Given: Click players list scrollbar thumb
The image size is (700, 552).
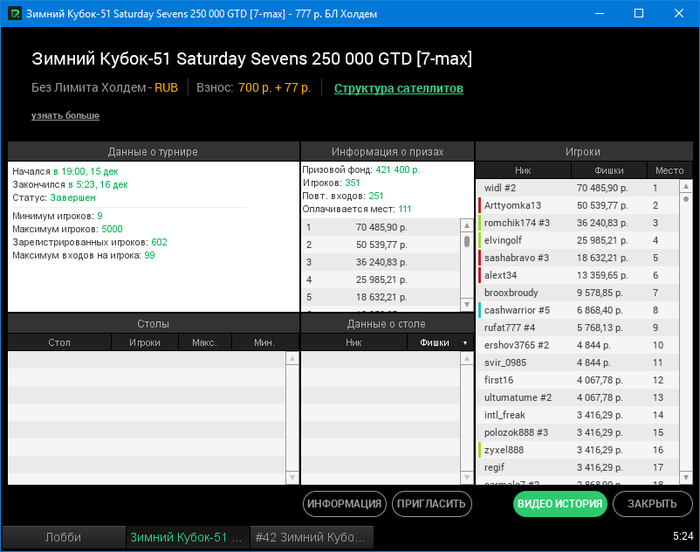Looking at the screenshot, I should [686, 199].
